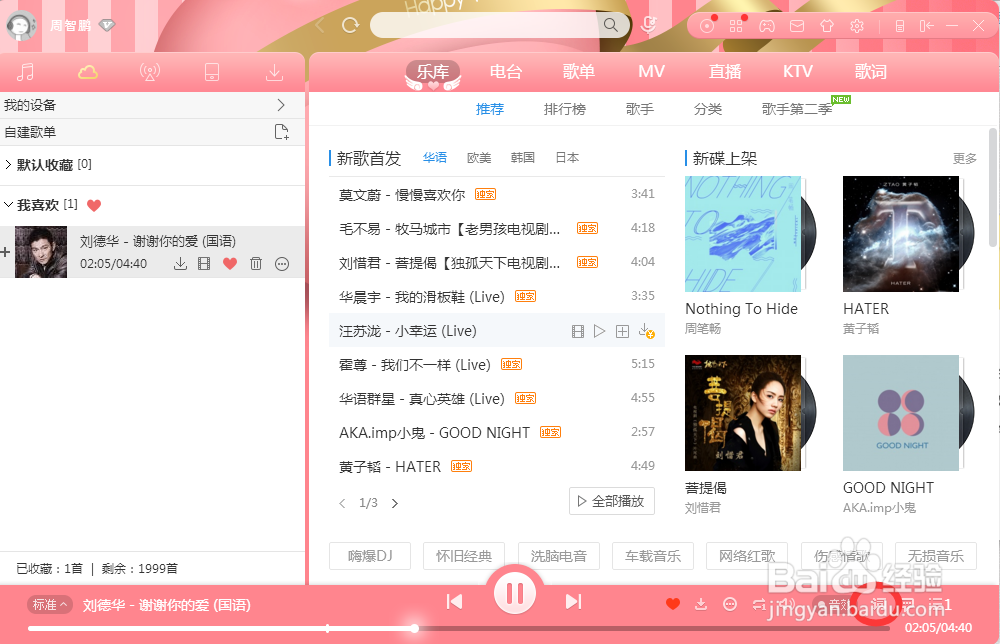
Task: Open the local music note tab
Action: tap(26, 72)
